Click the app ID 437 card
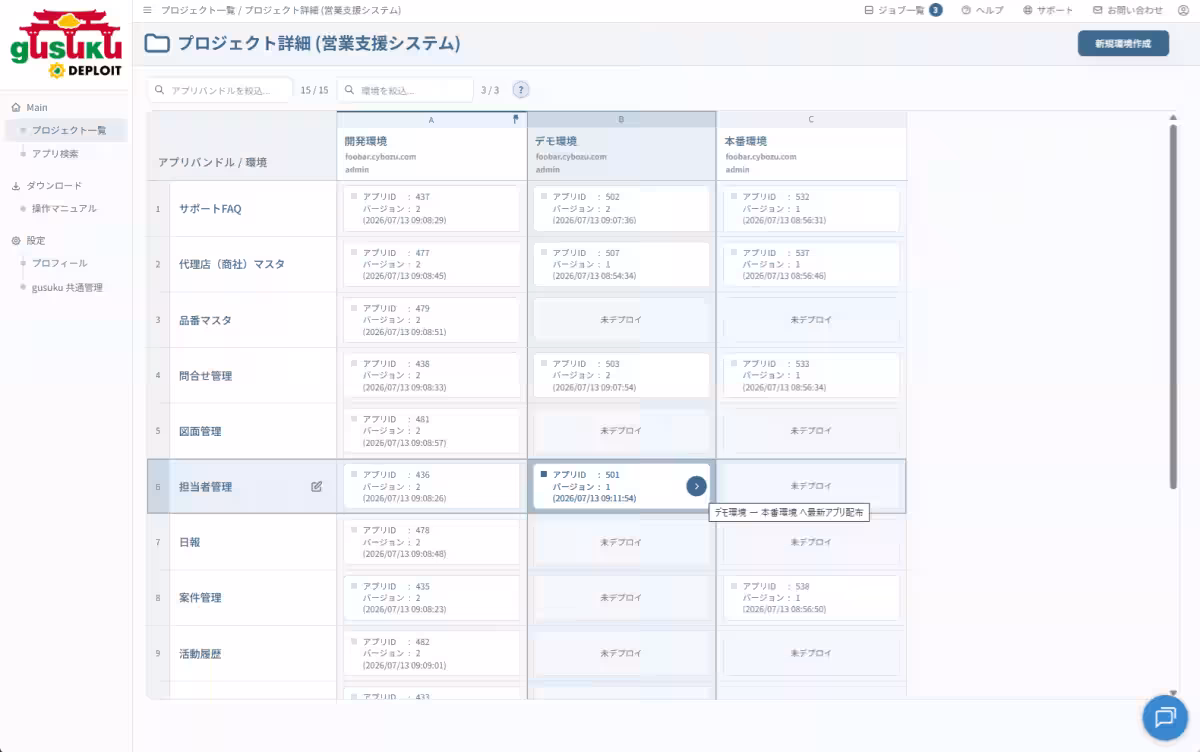The height and width of the screenshot is (752, 1200). pos(431,209)
